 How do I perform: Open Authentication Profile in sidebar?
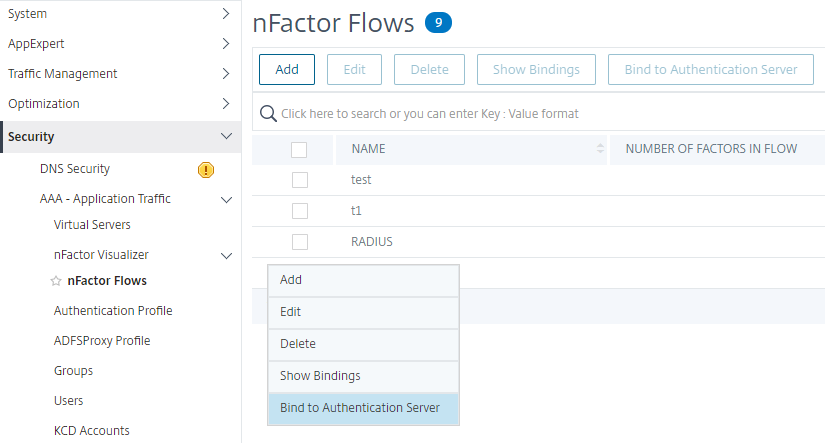click(x=113, y=311)
